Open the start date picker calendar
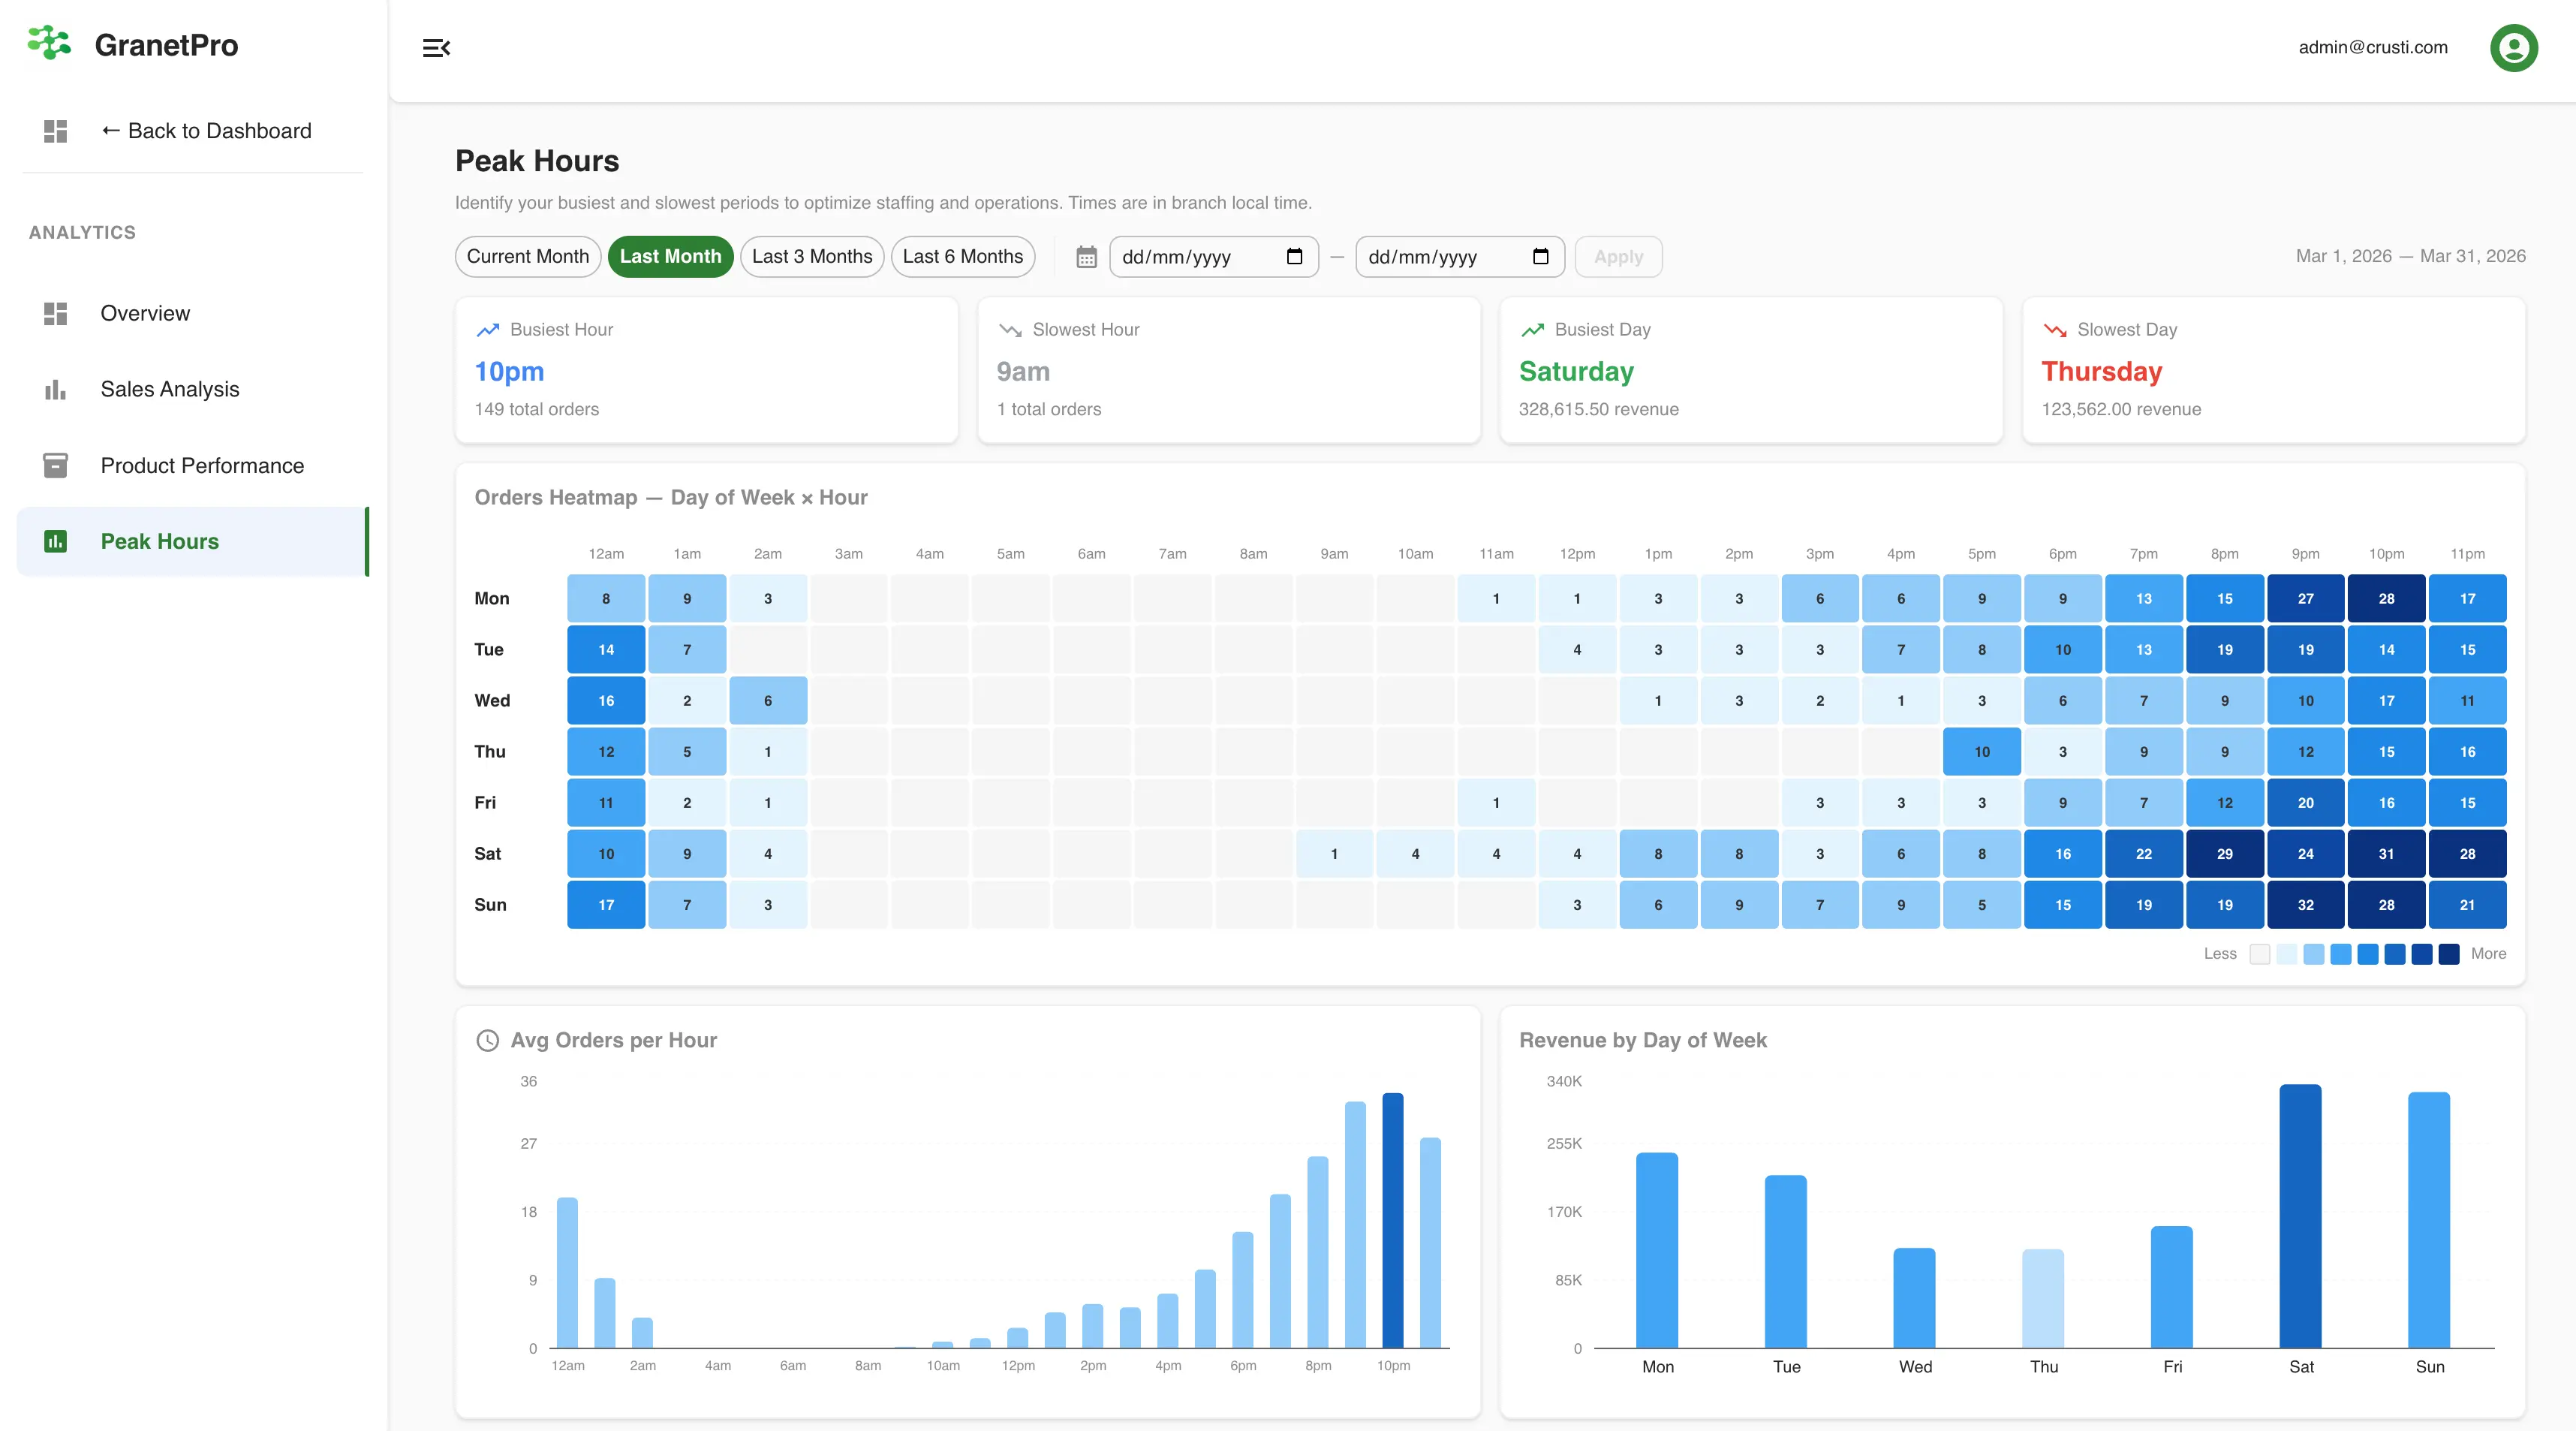This screenshot has height=1431, width=2576. click(x=1294, y=256)
